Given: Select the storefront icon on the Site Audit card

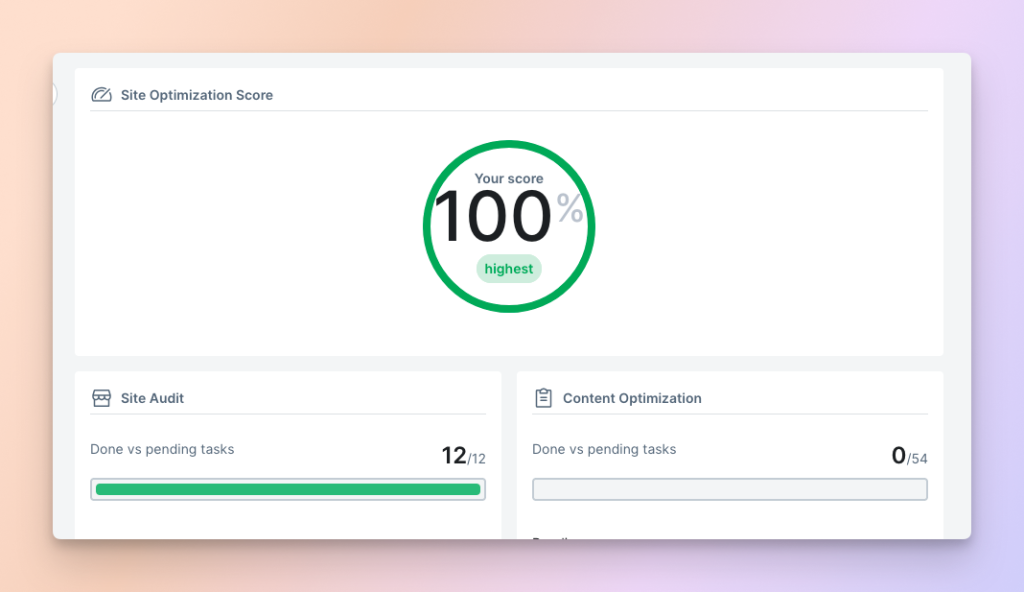Looking at the screenshot, I should click(x=101, y=397).
